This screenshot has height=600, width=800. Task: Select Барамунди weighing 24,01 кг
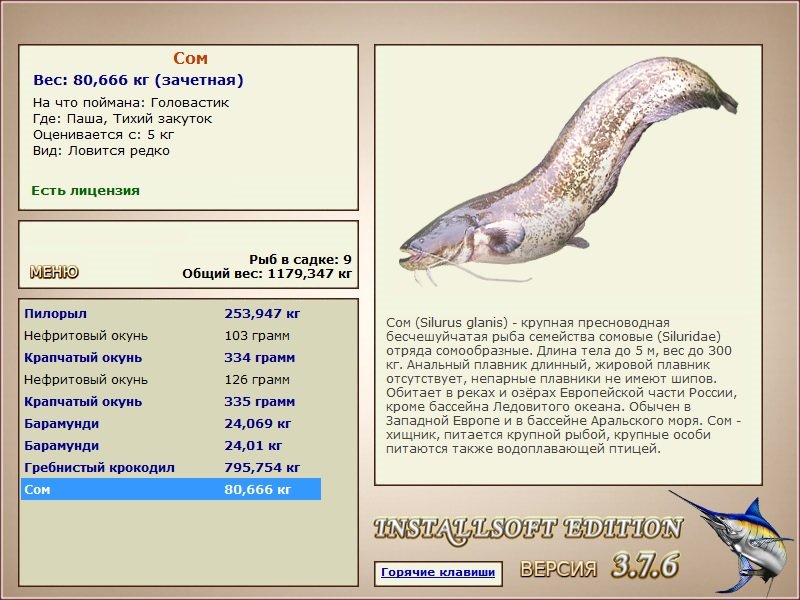click(x=171, y=445)
